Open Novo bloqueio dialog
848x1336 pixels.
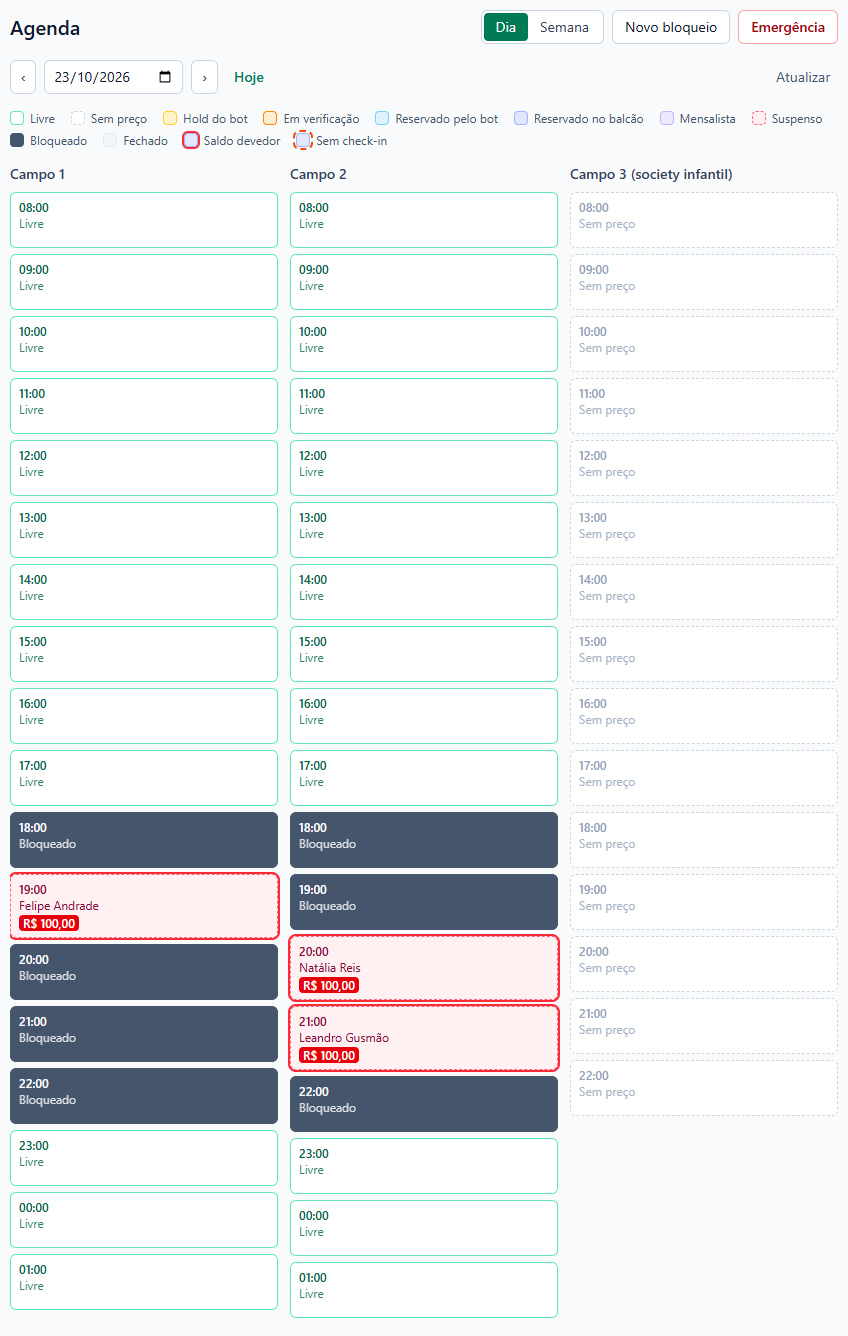[x=671, y=27]
